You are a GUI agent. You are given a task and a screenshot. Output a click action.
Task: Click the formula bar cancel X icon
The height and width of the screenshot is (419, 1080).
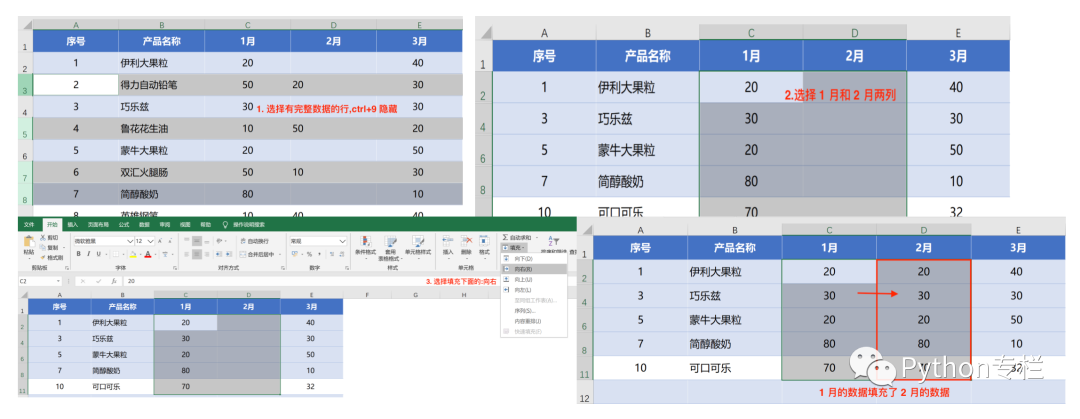(x=83, y=281)
